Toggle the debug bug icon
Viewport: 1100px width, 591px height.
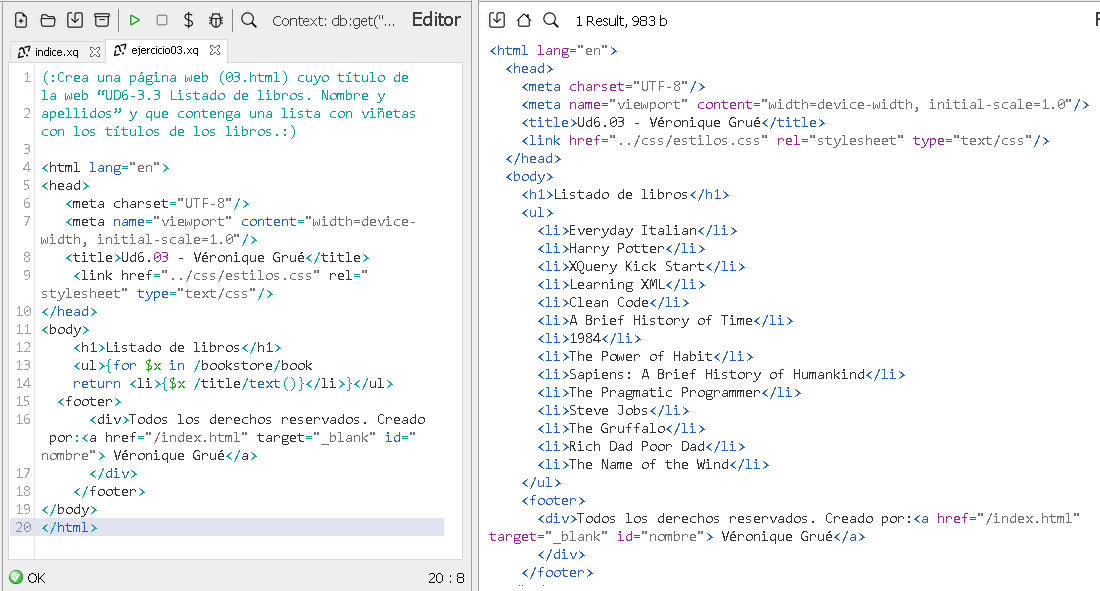coord(215,20)
